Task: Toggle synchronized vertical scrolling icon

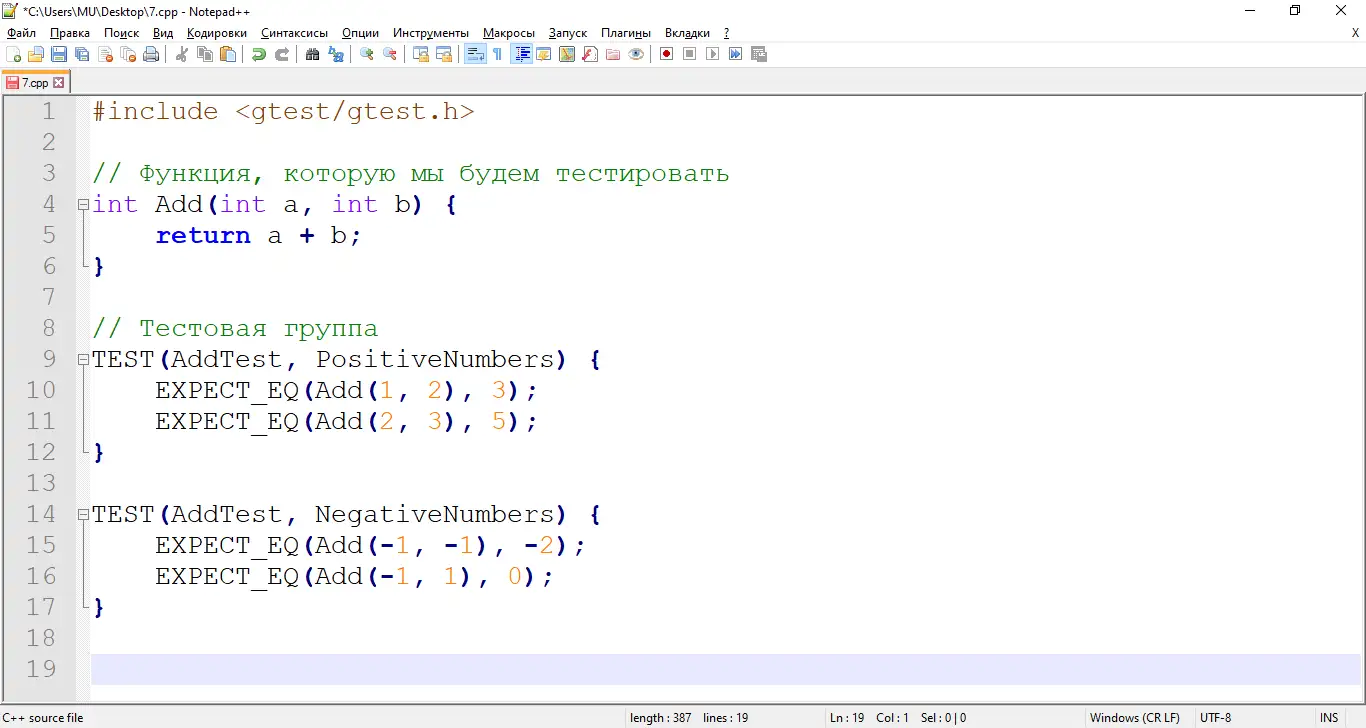Action: tap(421, 54)
